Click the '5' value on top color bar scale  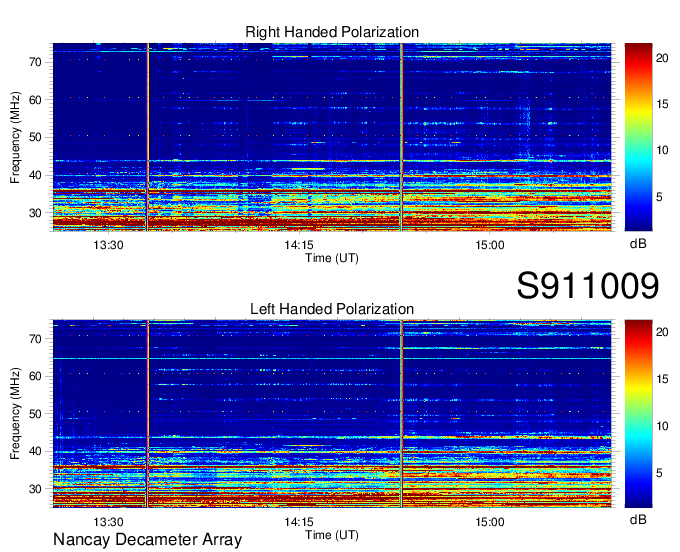point(659,197)
